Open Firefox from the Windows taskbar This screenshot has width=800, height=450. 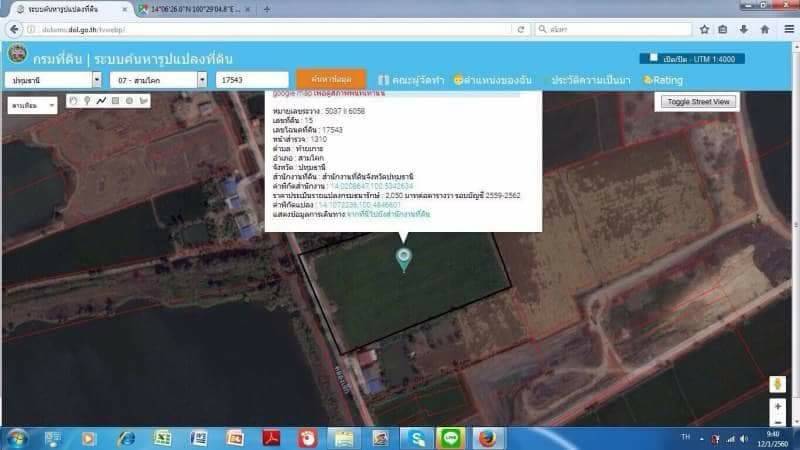pyautogui.click(x=486, y=438)
